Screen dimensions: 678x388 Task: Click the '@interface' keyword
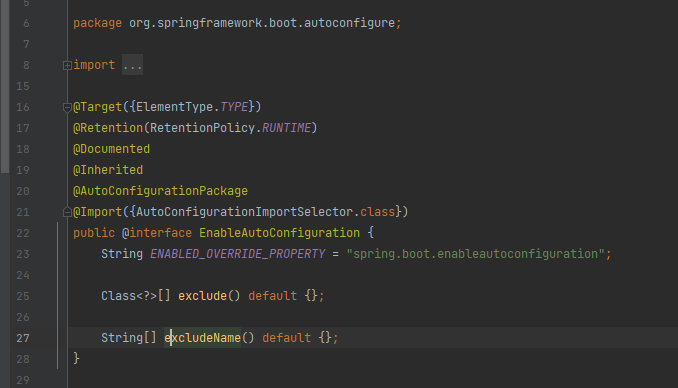pyautogui.click(x=157, y=233)
